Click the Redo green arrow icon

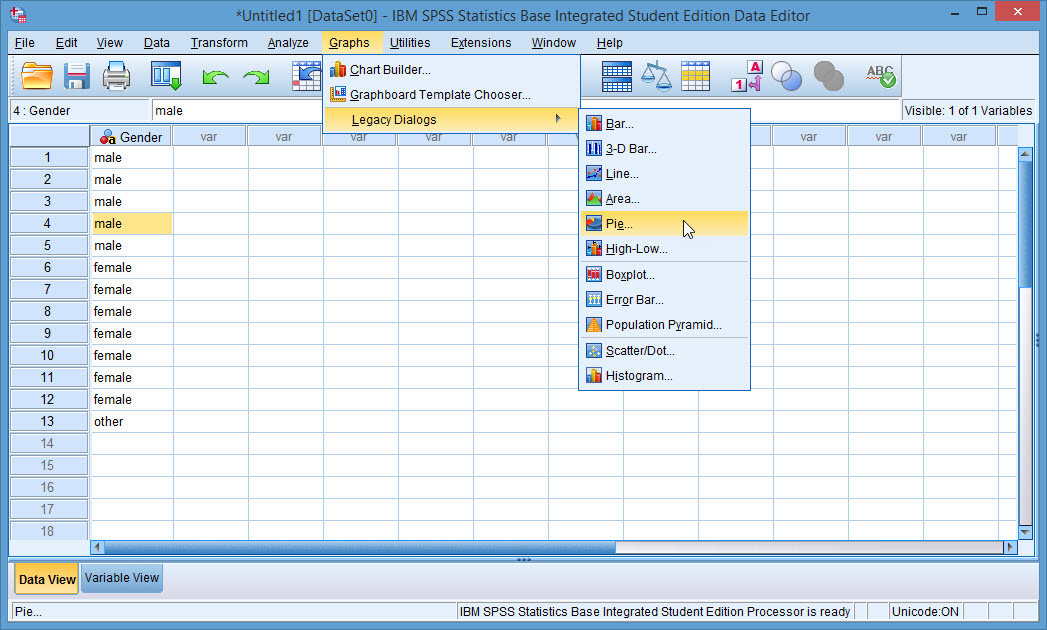tap(256, 77)
